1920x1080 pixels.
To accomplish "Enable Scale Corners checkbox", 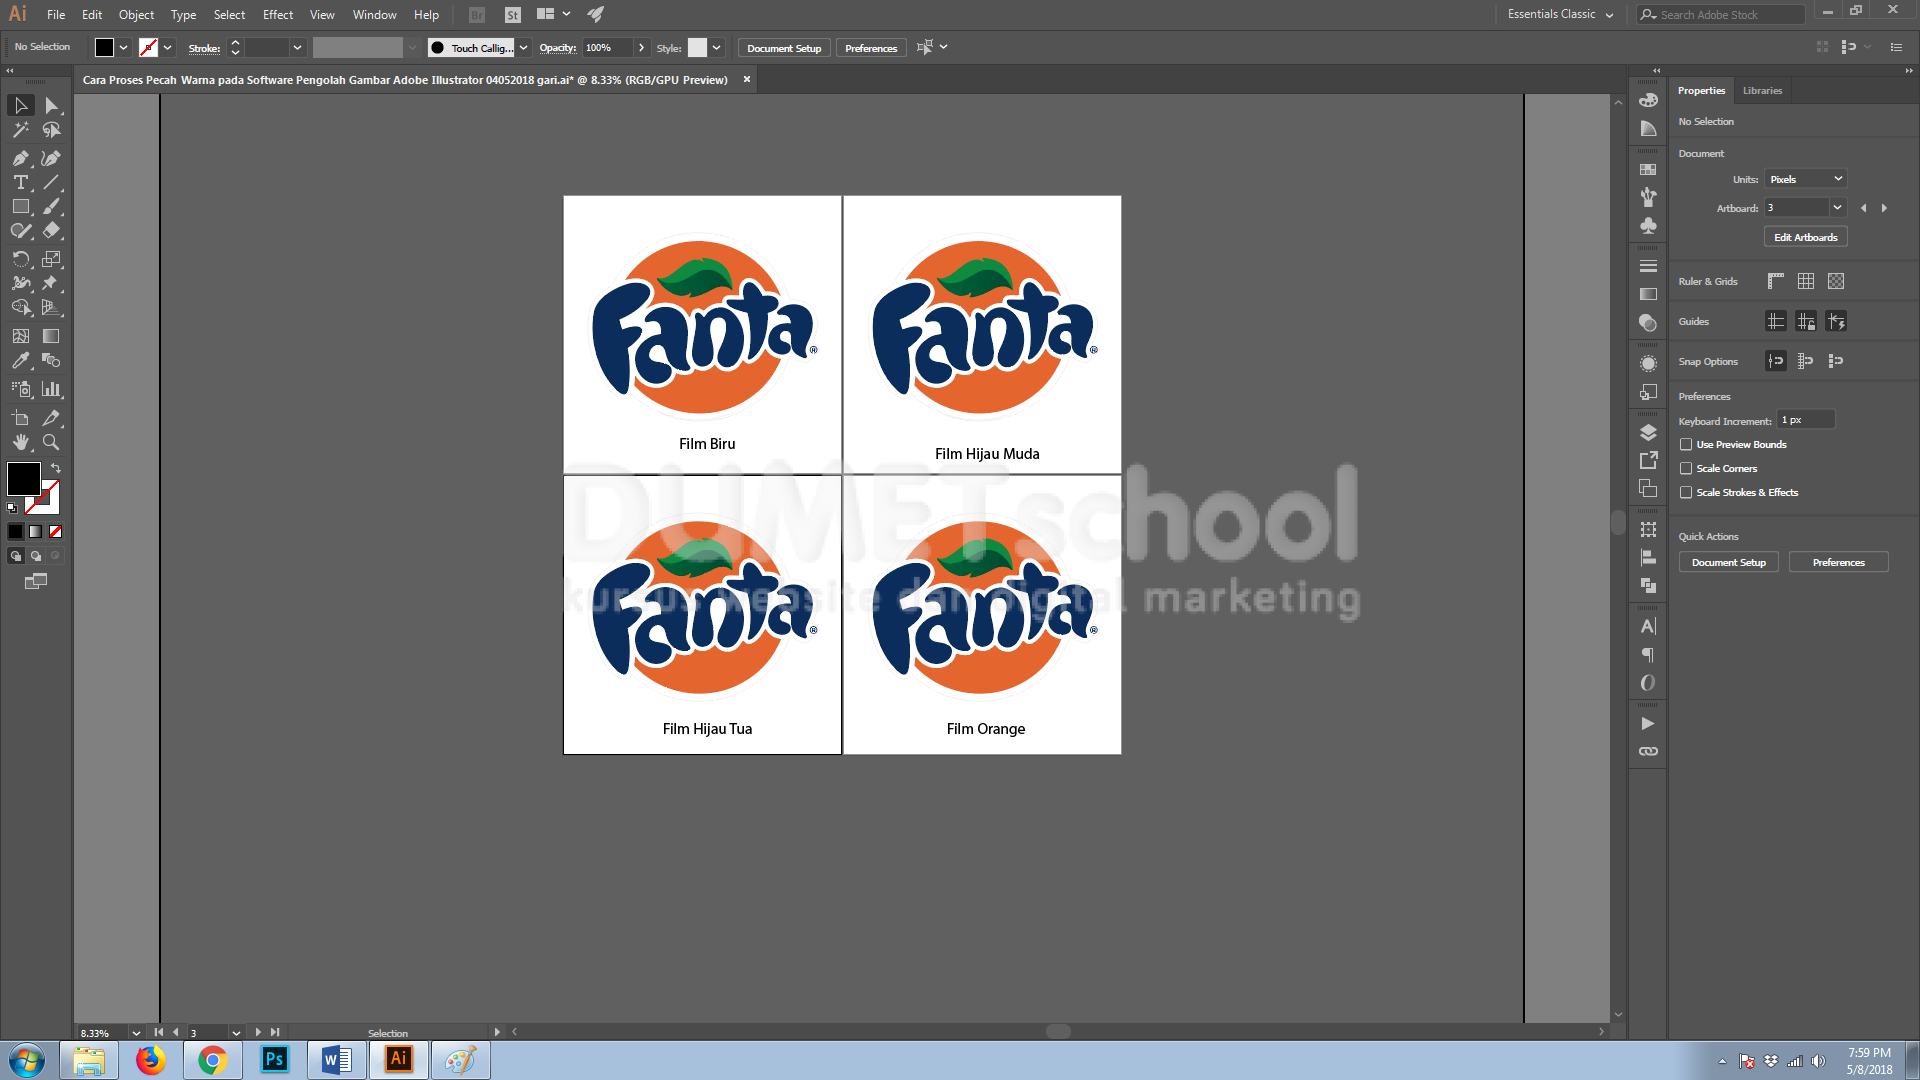I will pos(1685,468).
